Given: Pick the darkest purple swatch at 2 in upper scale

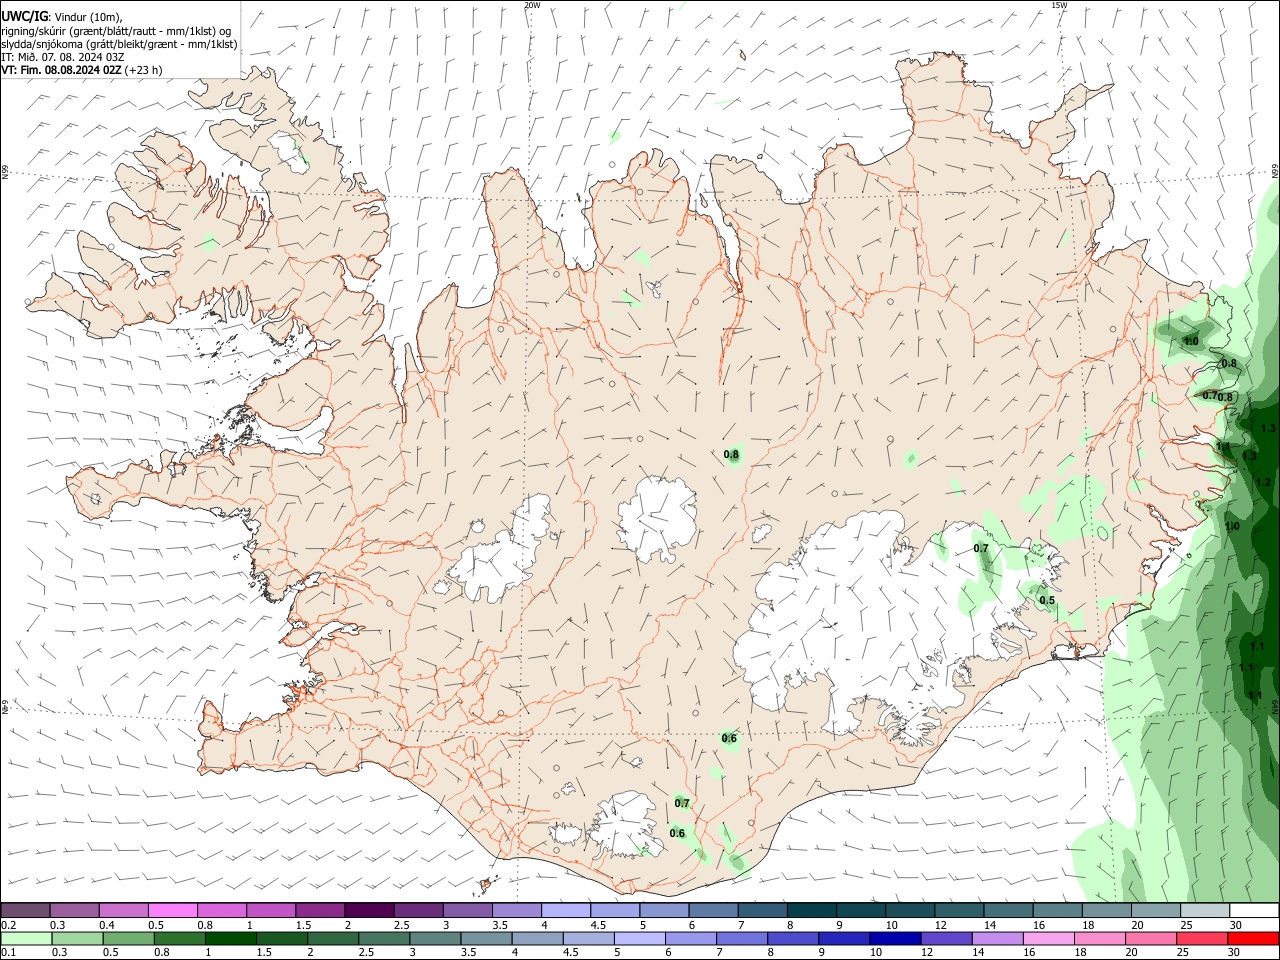Looking at the screenshot, I should click(x=368, y=910).
